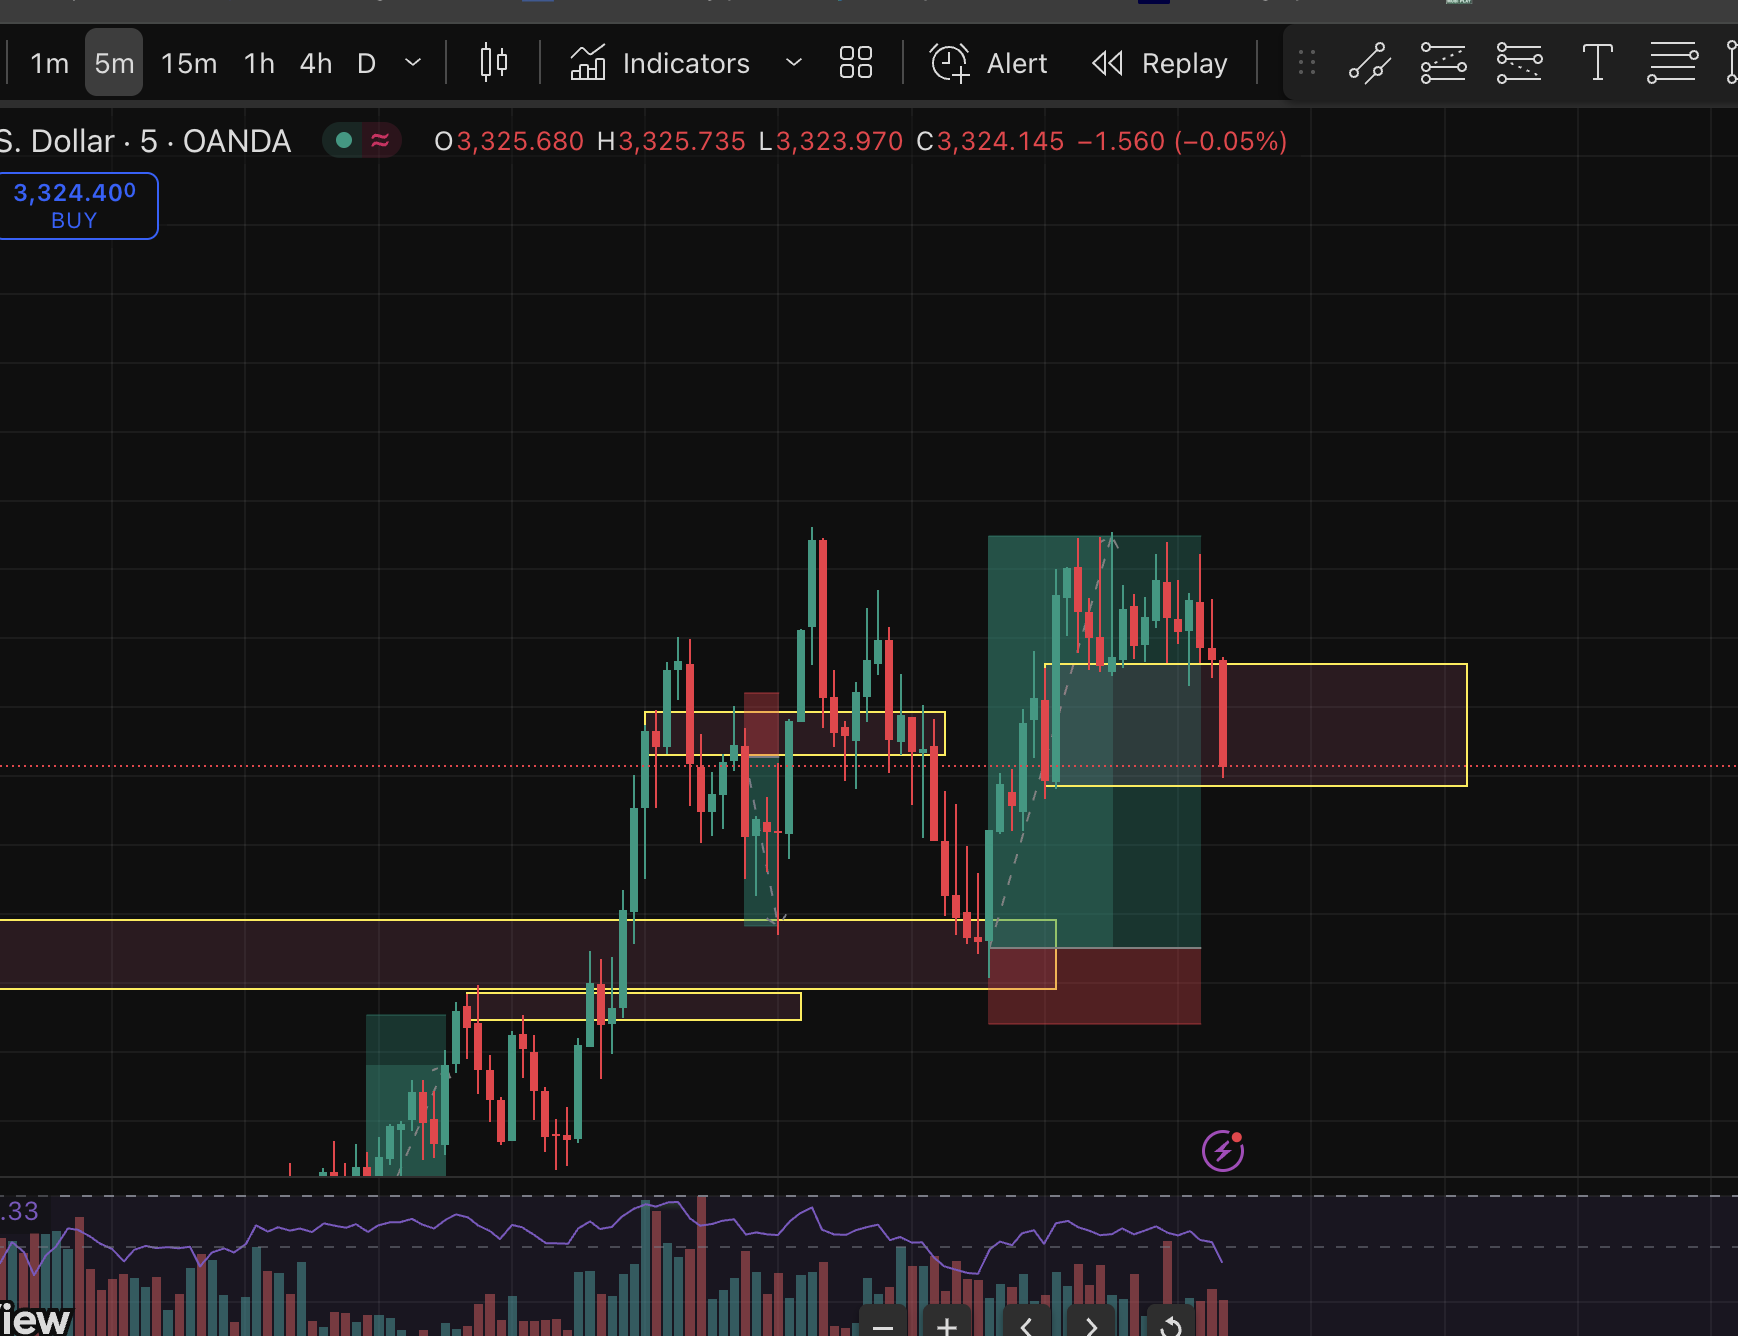Switch to the 4h timeframe

(x=316, y=63)
